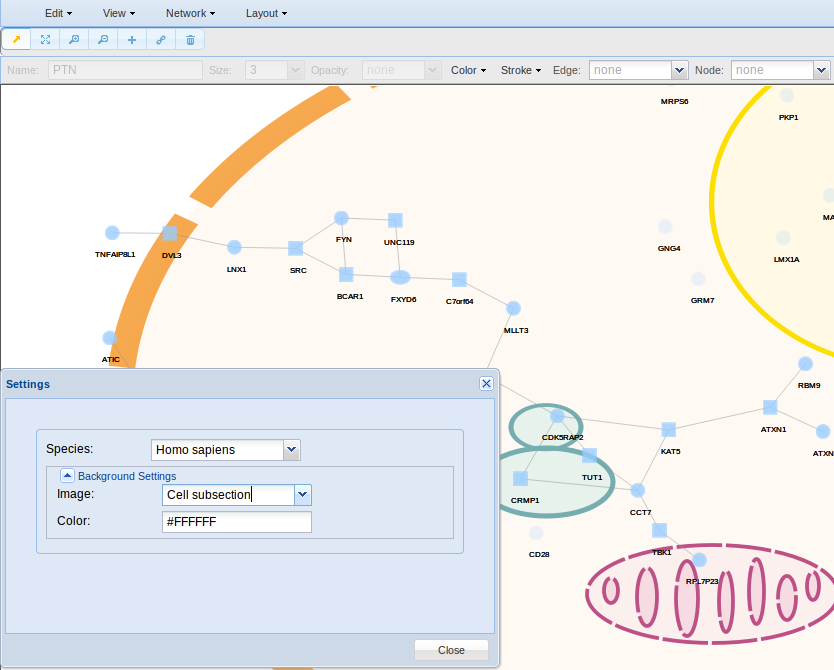
Task: Open the Species dropdown
Action: pyautogui.click(x=292, y=450)
